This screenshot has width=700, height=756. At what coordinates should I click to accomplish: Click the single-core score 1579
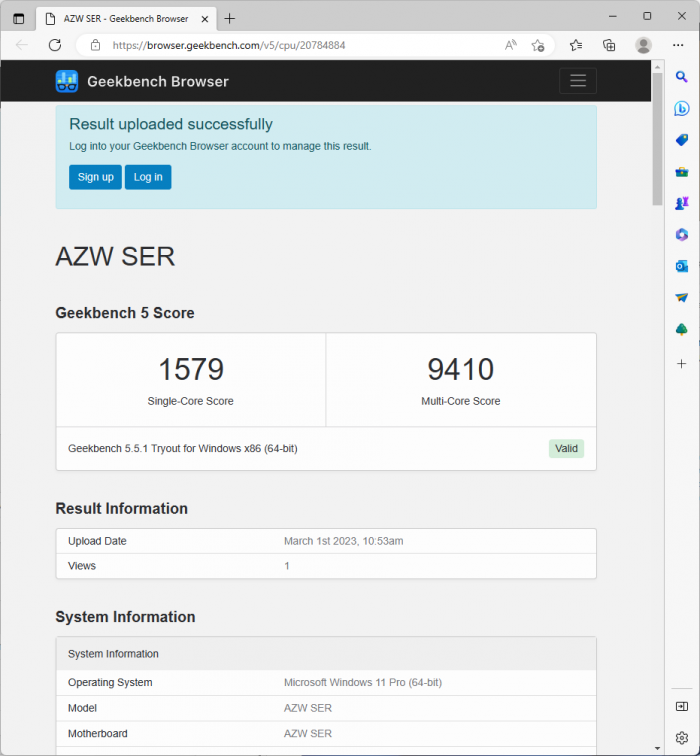pyautogui.click(x=191, y=369)
